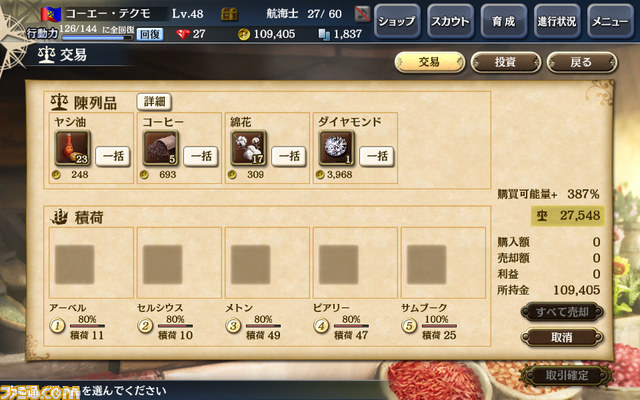Select the コーヒー coffee item icon
Screen dimensions: 640x400
tap(160, 148)
